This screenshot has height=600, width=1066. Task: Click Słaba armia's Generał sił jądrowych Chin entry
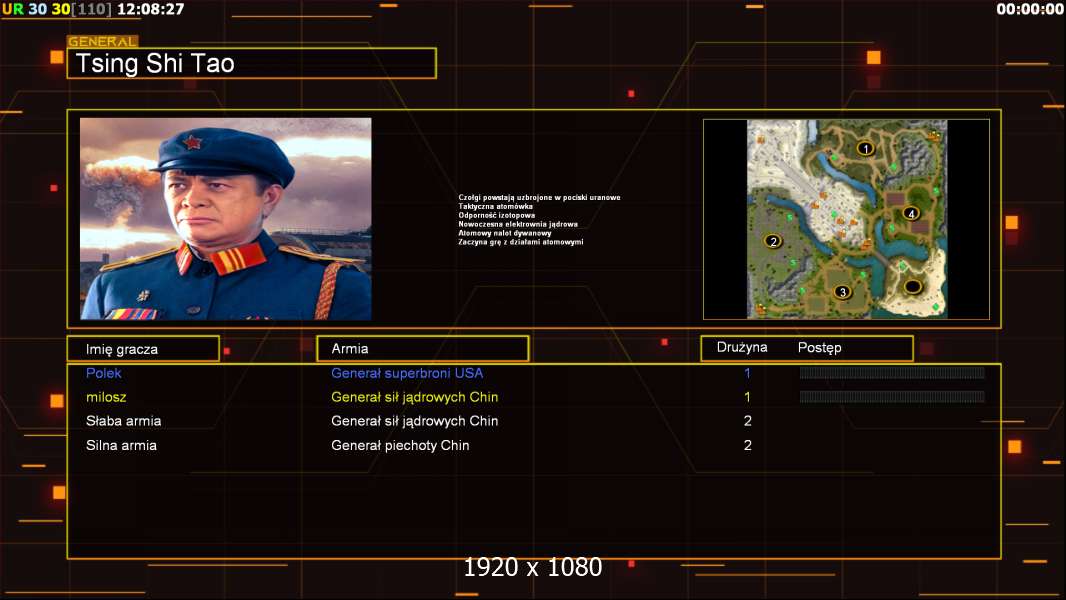(x=415, y=421)
